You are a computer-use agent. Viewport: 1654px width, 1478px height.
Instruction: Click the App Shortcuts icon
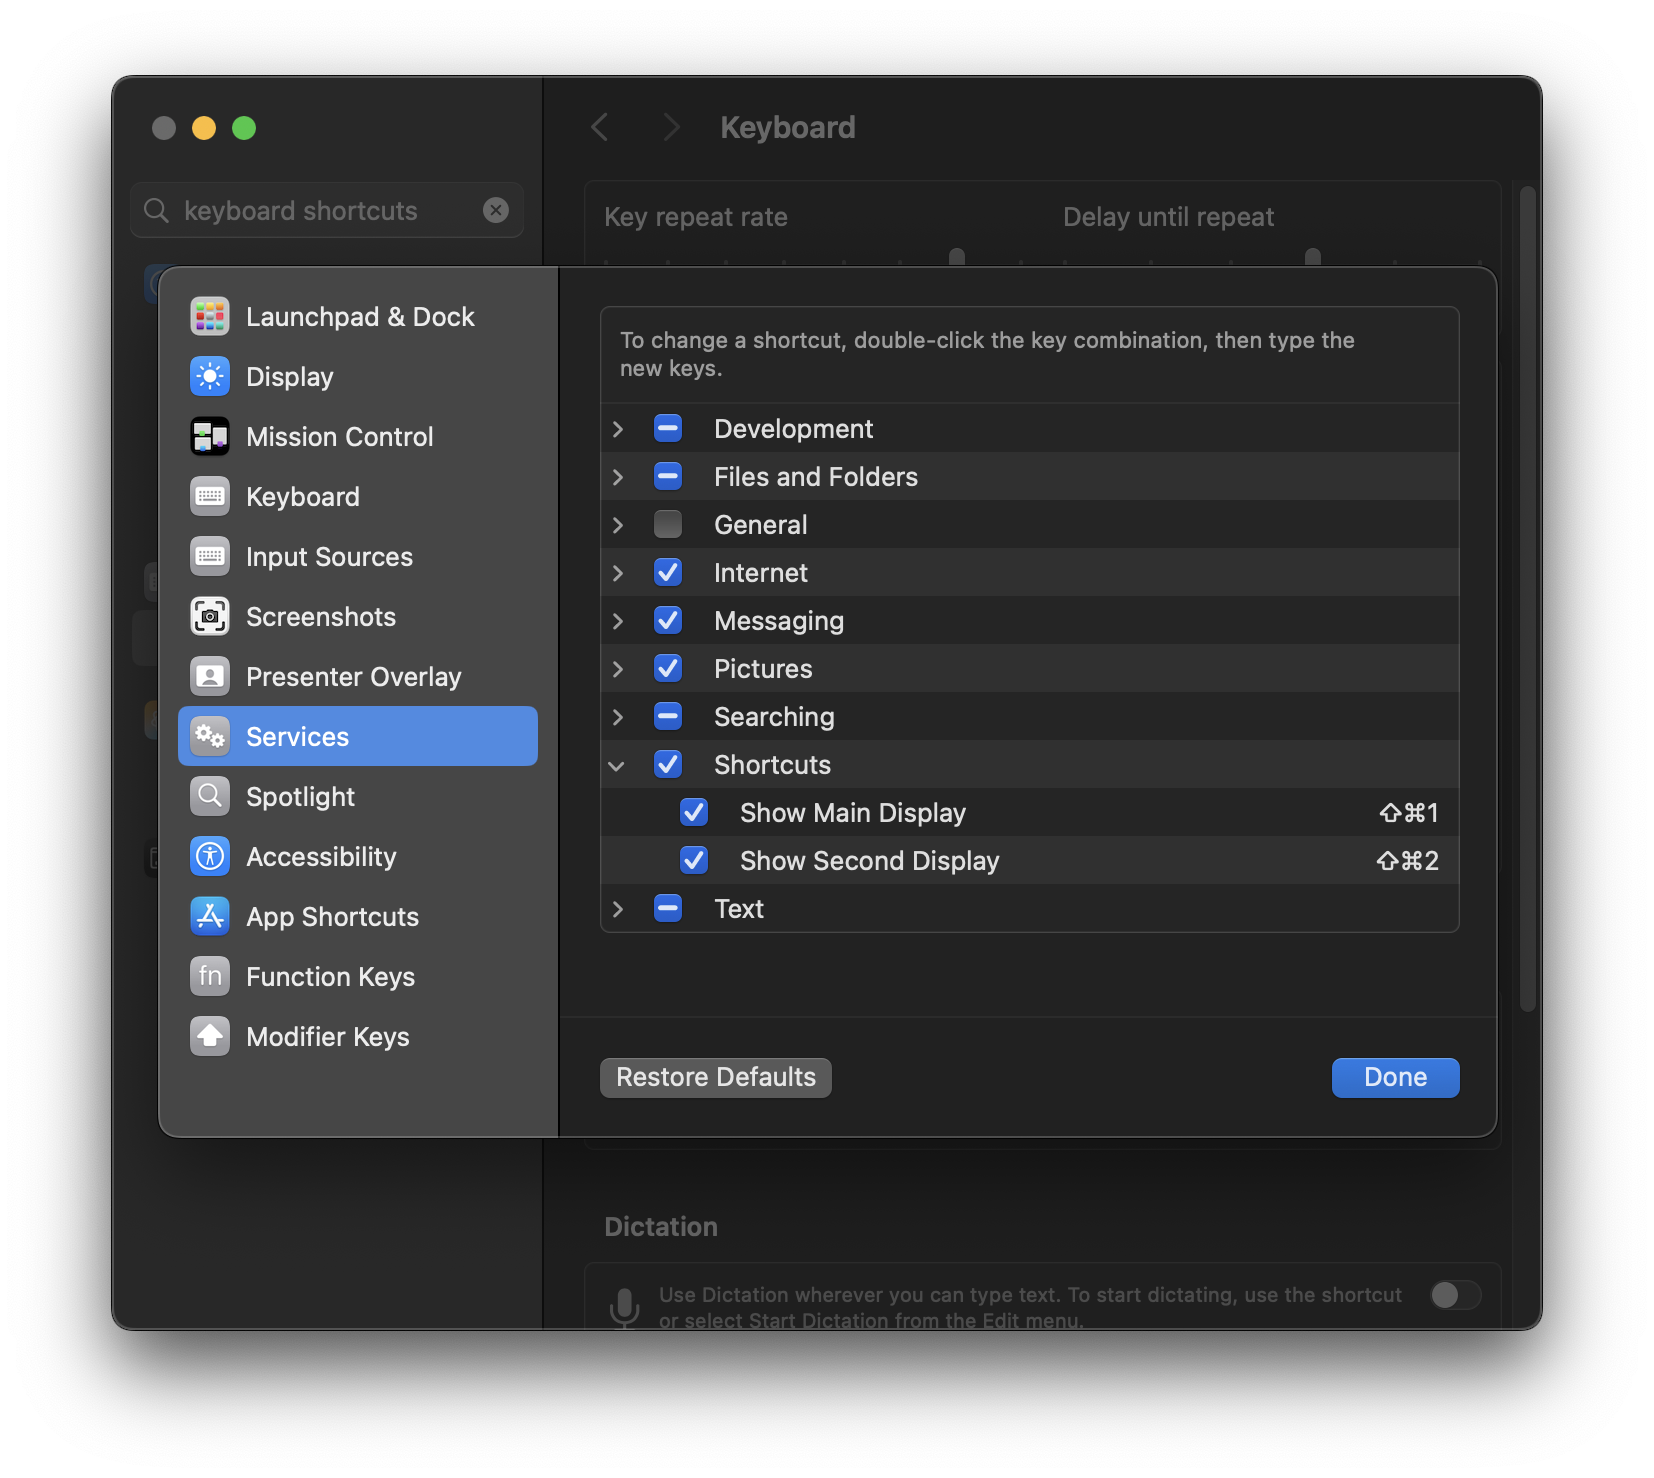coord(210,917)
